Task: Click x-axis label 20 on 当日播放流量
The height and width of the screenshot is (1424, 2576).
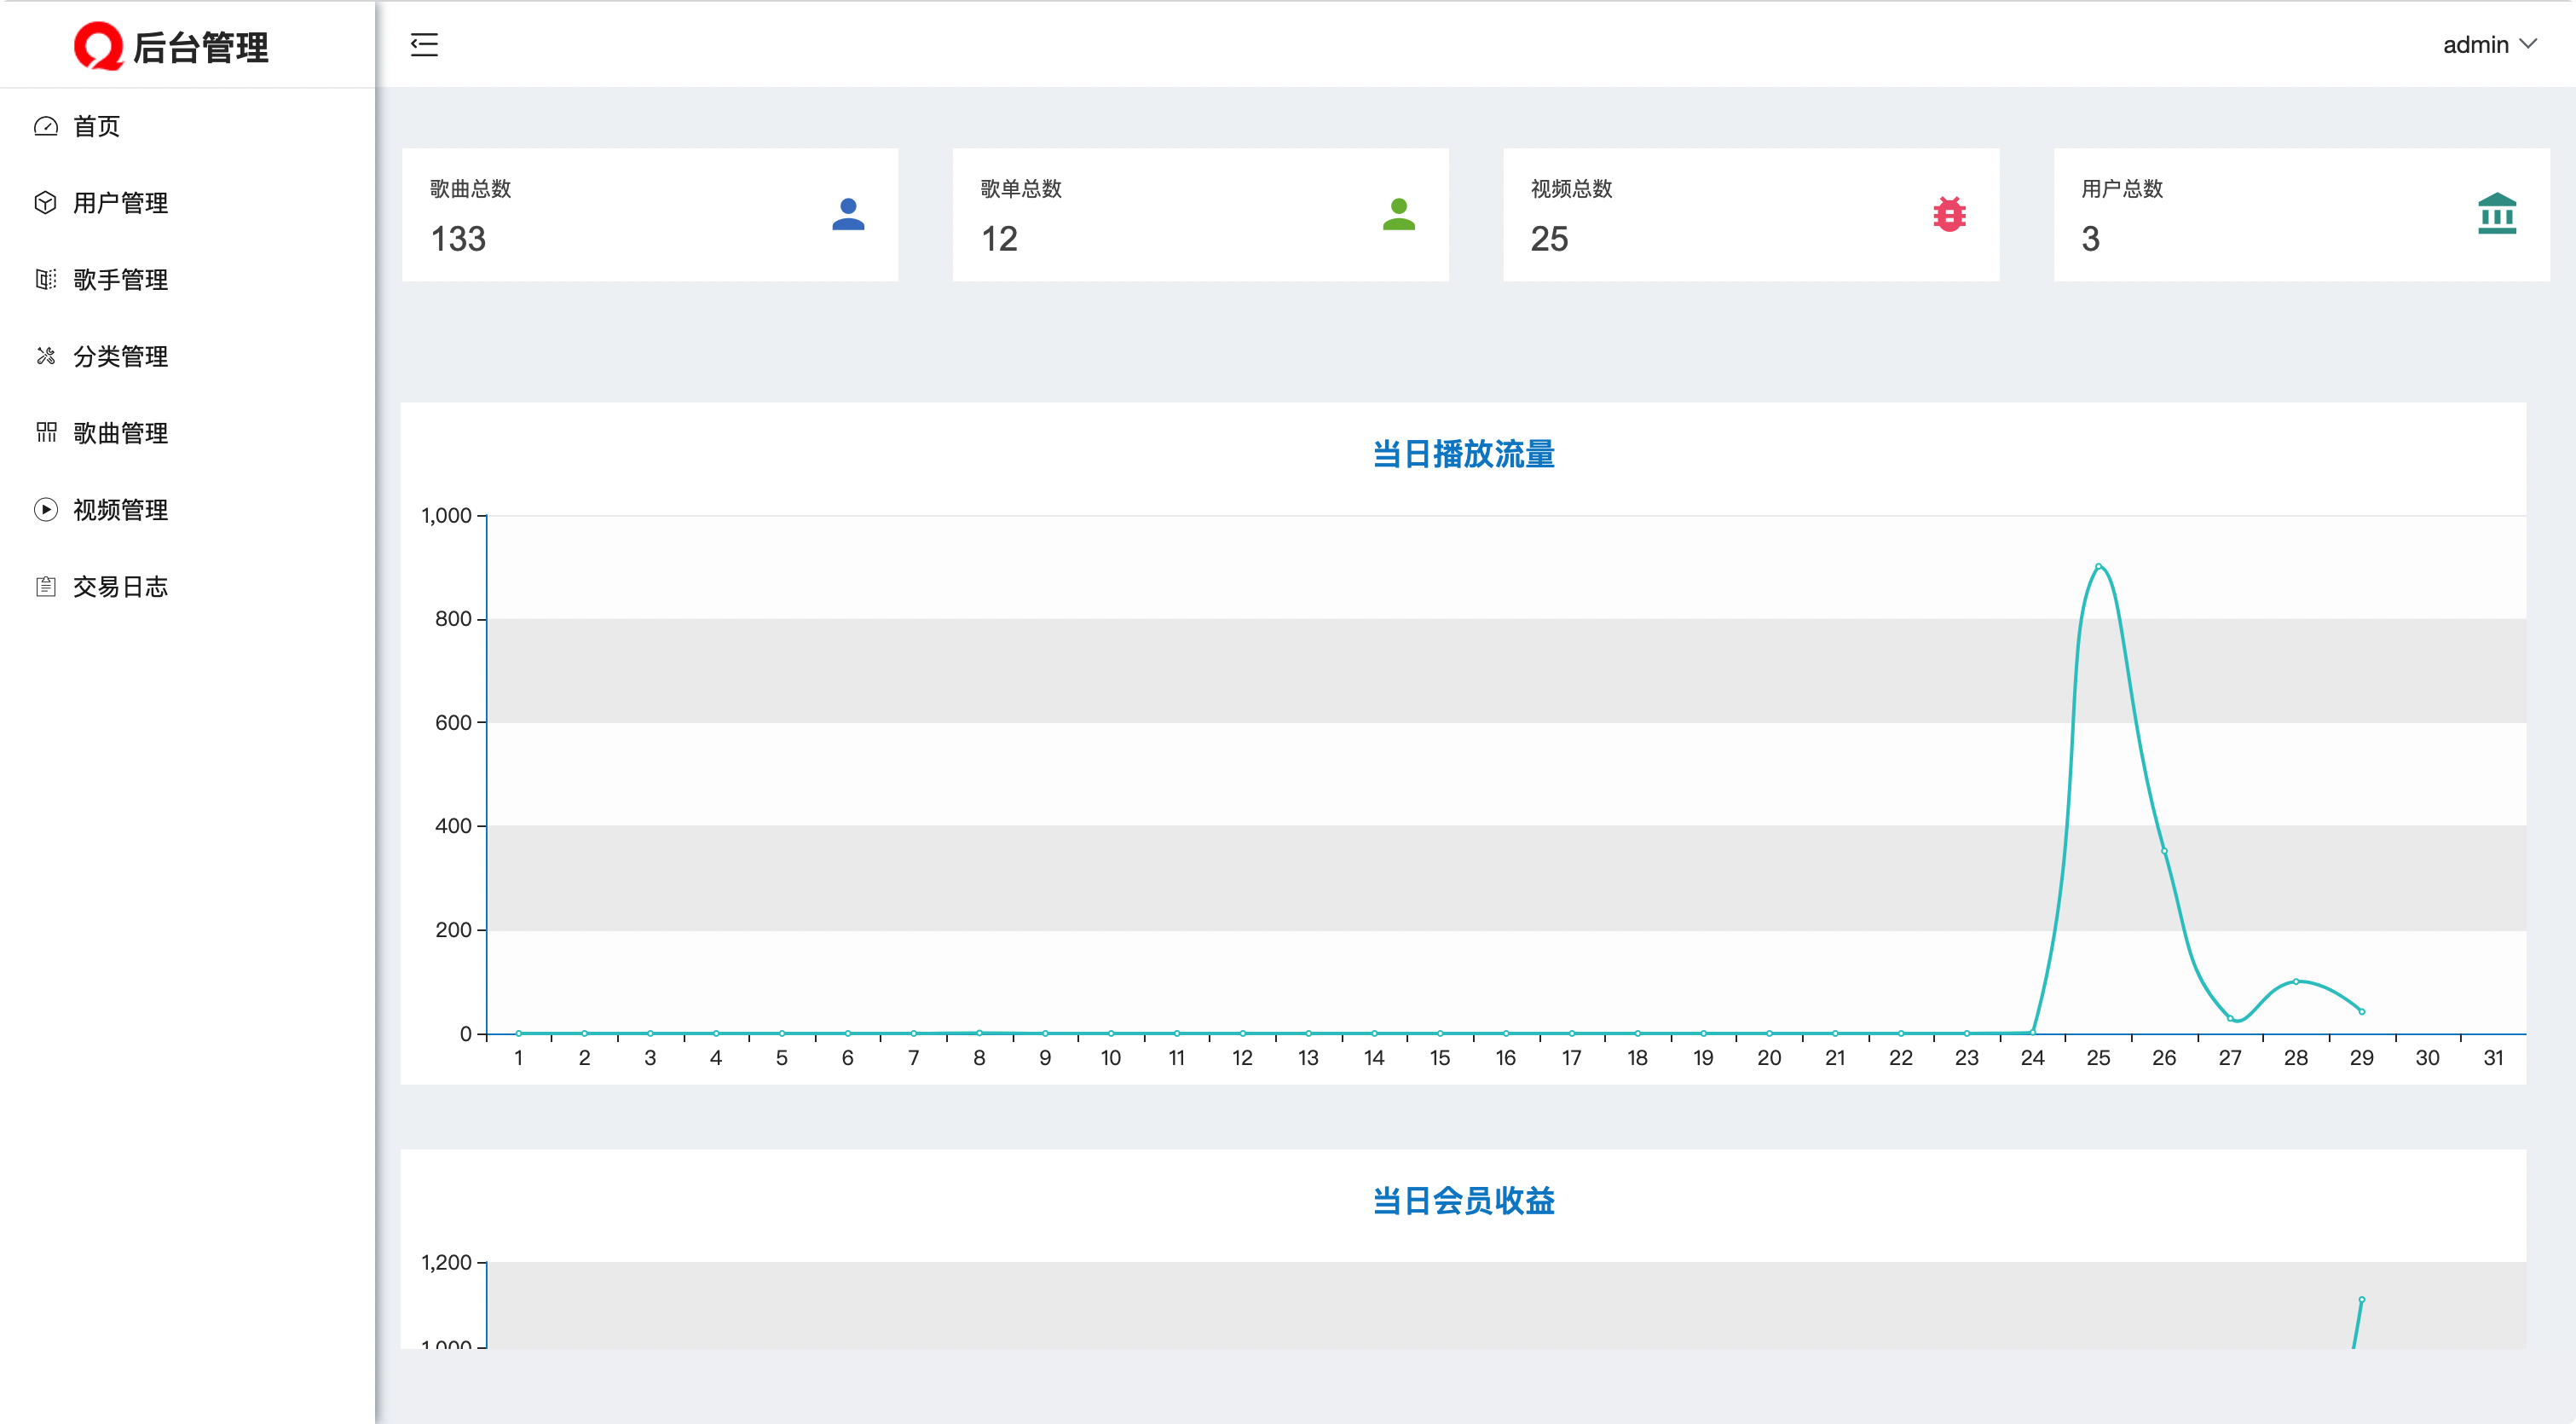Action: (x=1769, y=1058)
